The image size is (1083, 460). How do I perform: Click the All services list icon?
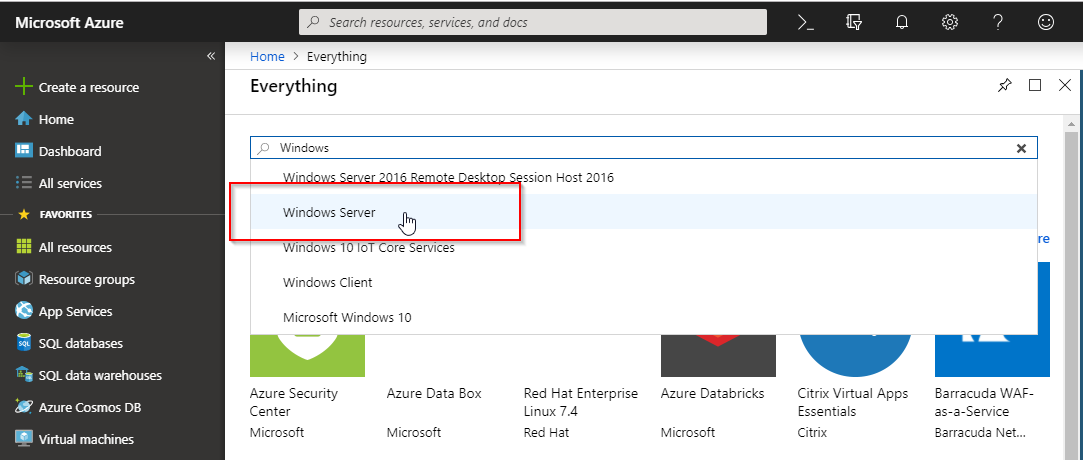point(24,183)
